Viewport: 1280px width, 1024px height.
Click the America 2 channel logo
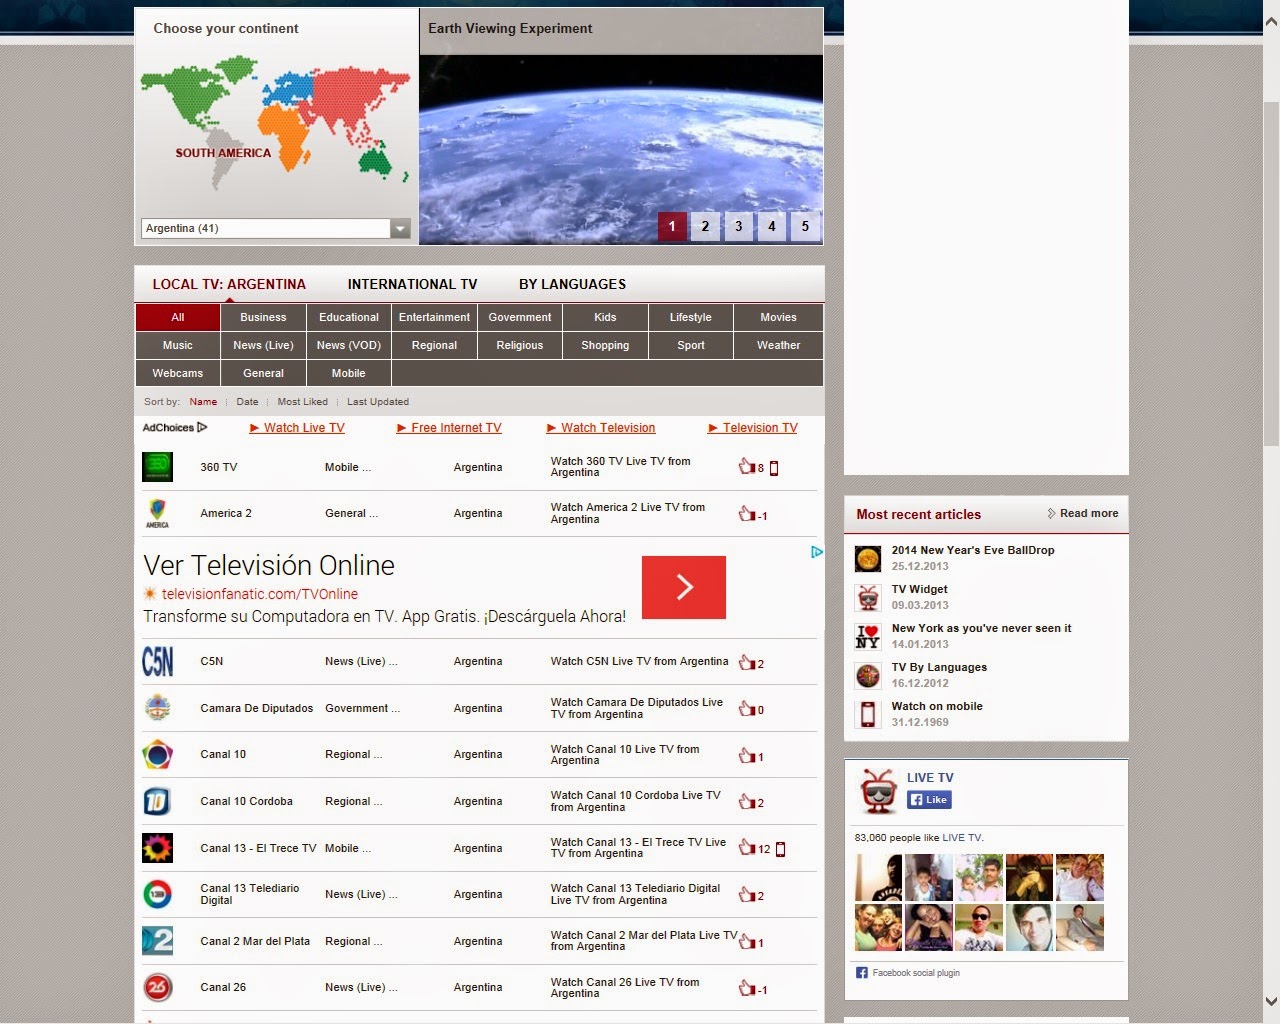click(157, 513)
